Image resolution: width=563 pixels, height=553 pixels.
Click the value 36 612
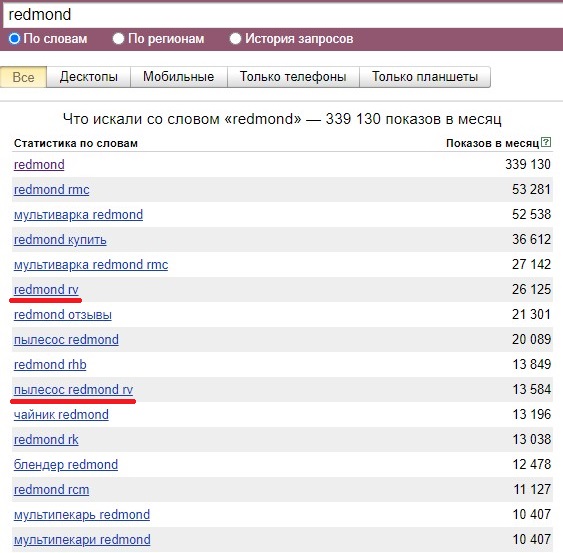[531, 240]
